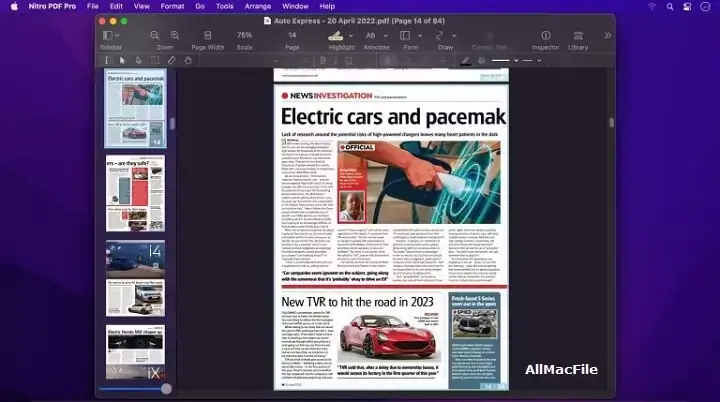
Task: Toggle Italic text formatting
Action: click(336, 60)
